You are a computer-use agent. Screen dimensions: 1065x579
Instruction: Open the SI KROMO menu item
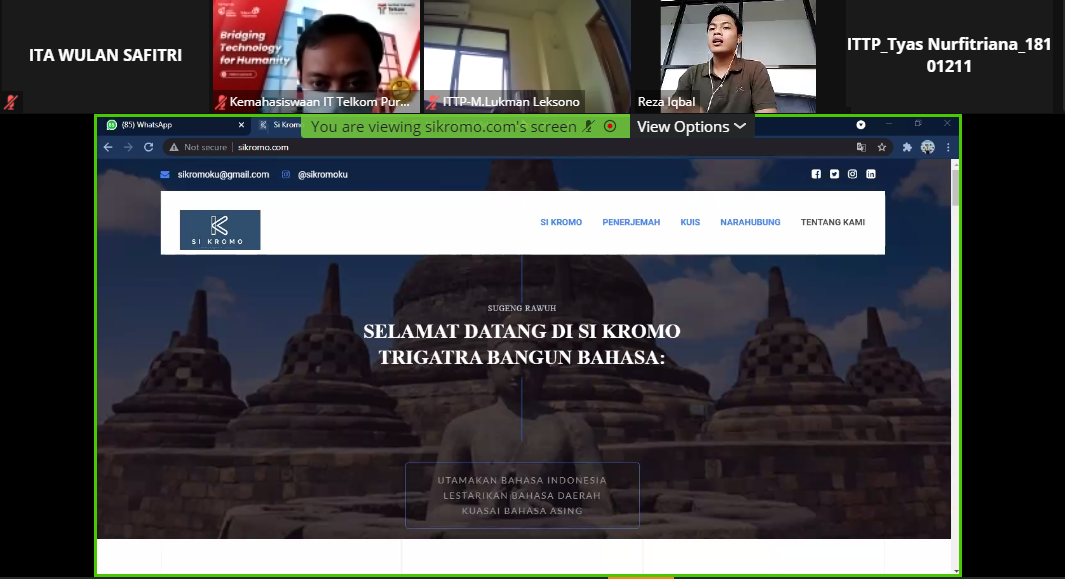click(561, 222)
